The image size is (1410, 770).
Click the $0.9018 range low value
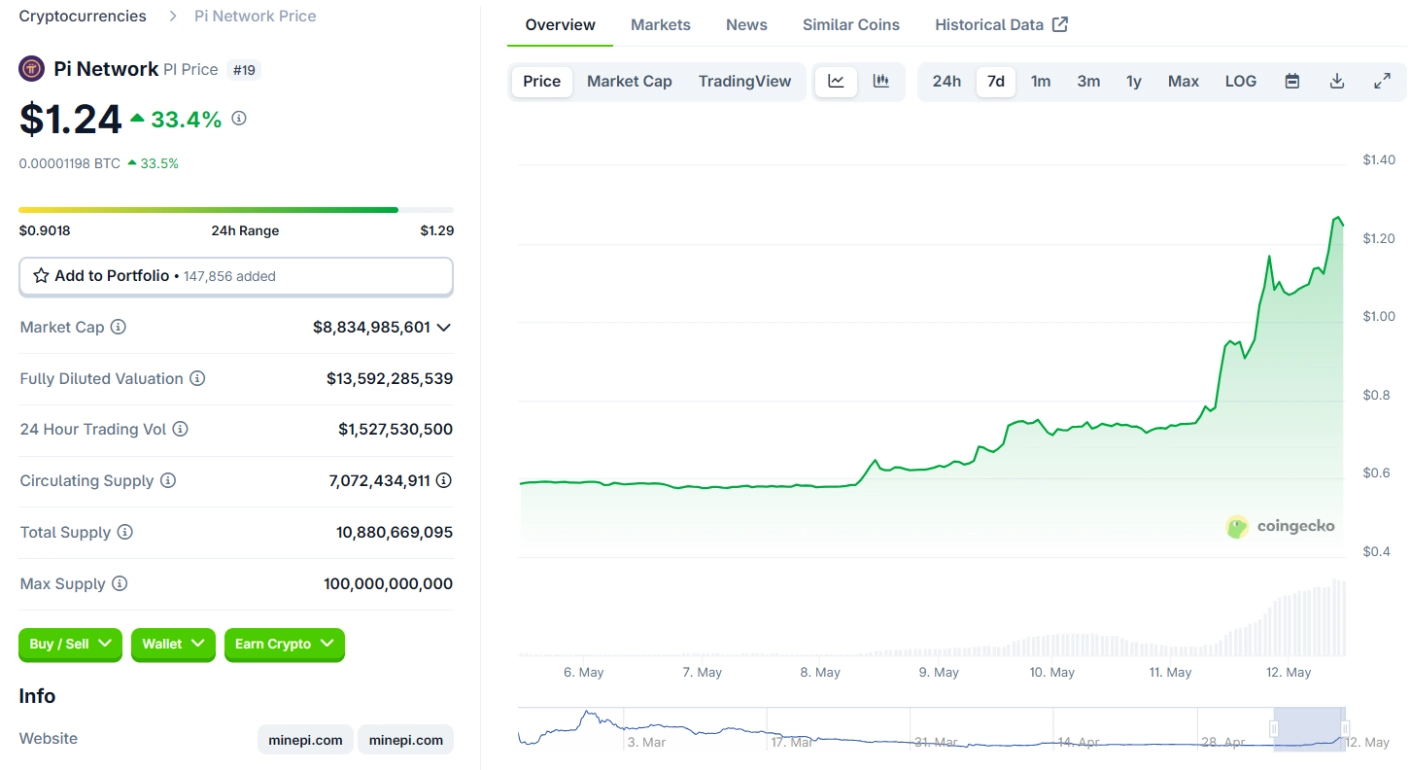tap(45, 230)
